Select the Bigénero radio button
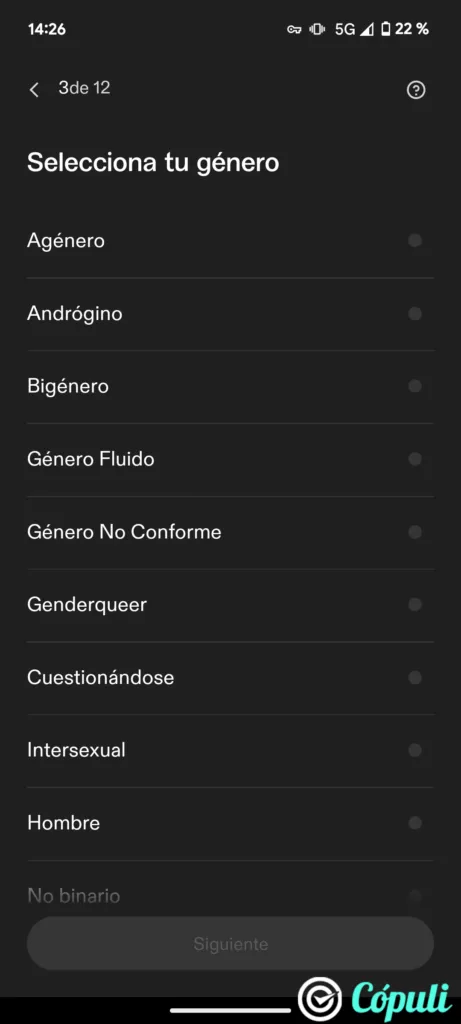Image resolution: width=461 pixels, height=1024 pixels. click(x=415, y=387)
